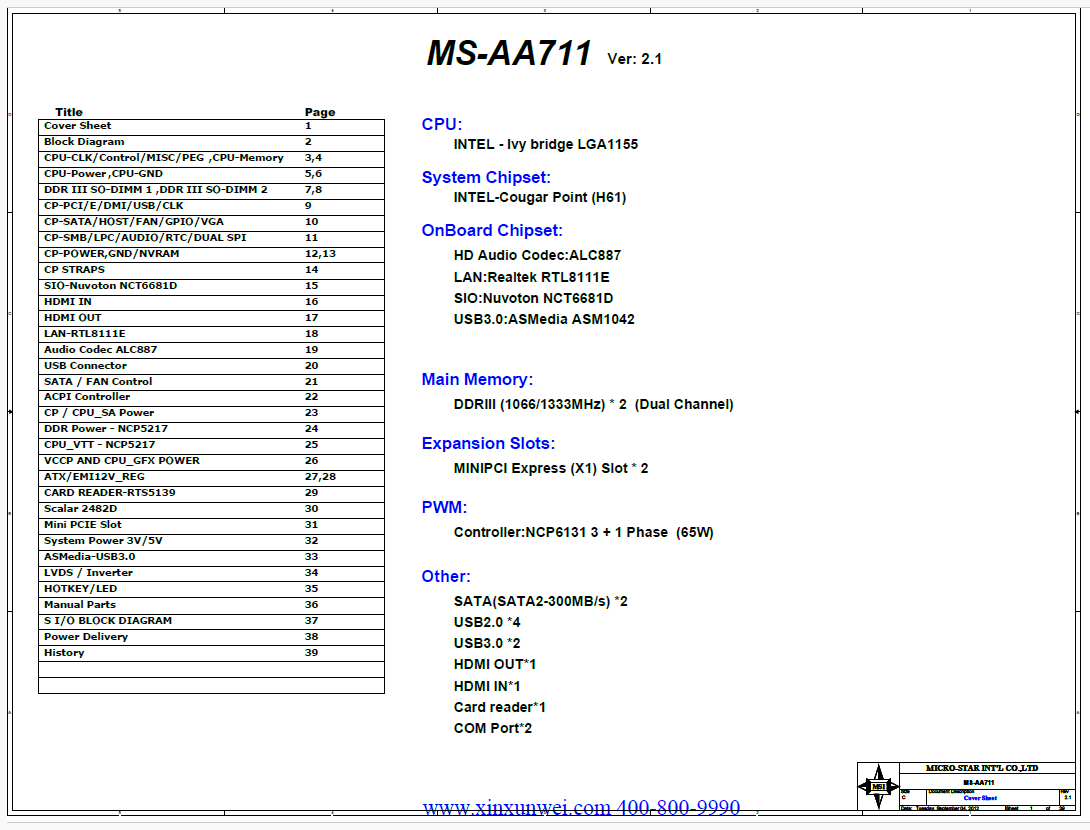The width and height of the screenshot is (1090, 830).
Task: Click 'System Power 3V/5V' row
Action: click(211, 542)
